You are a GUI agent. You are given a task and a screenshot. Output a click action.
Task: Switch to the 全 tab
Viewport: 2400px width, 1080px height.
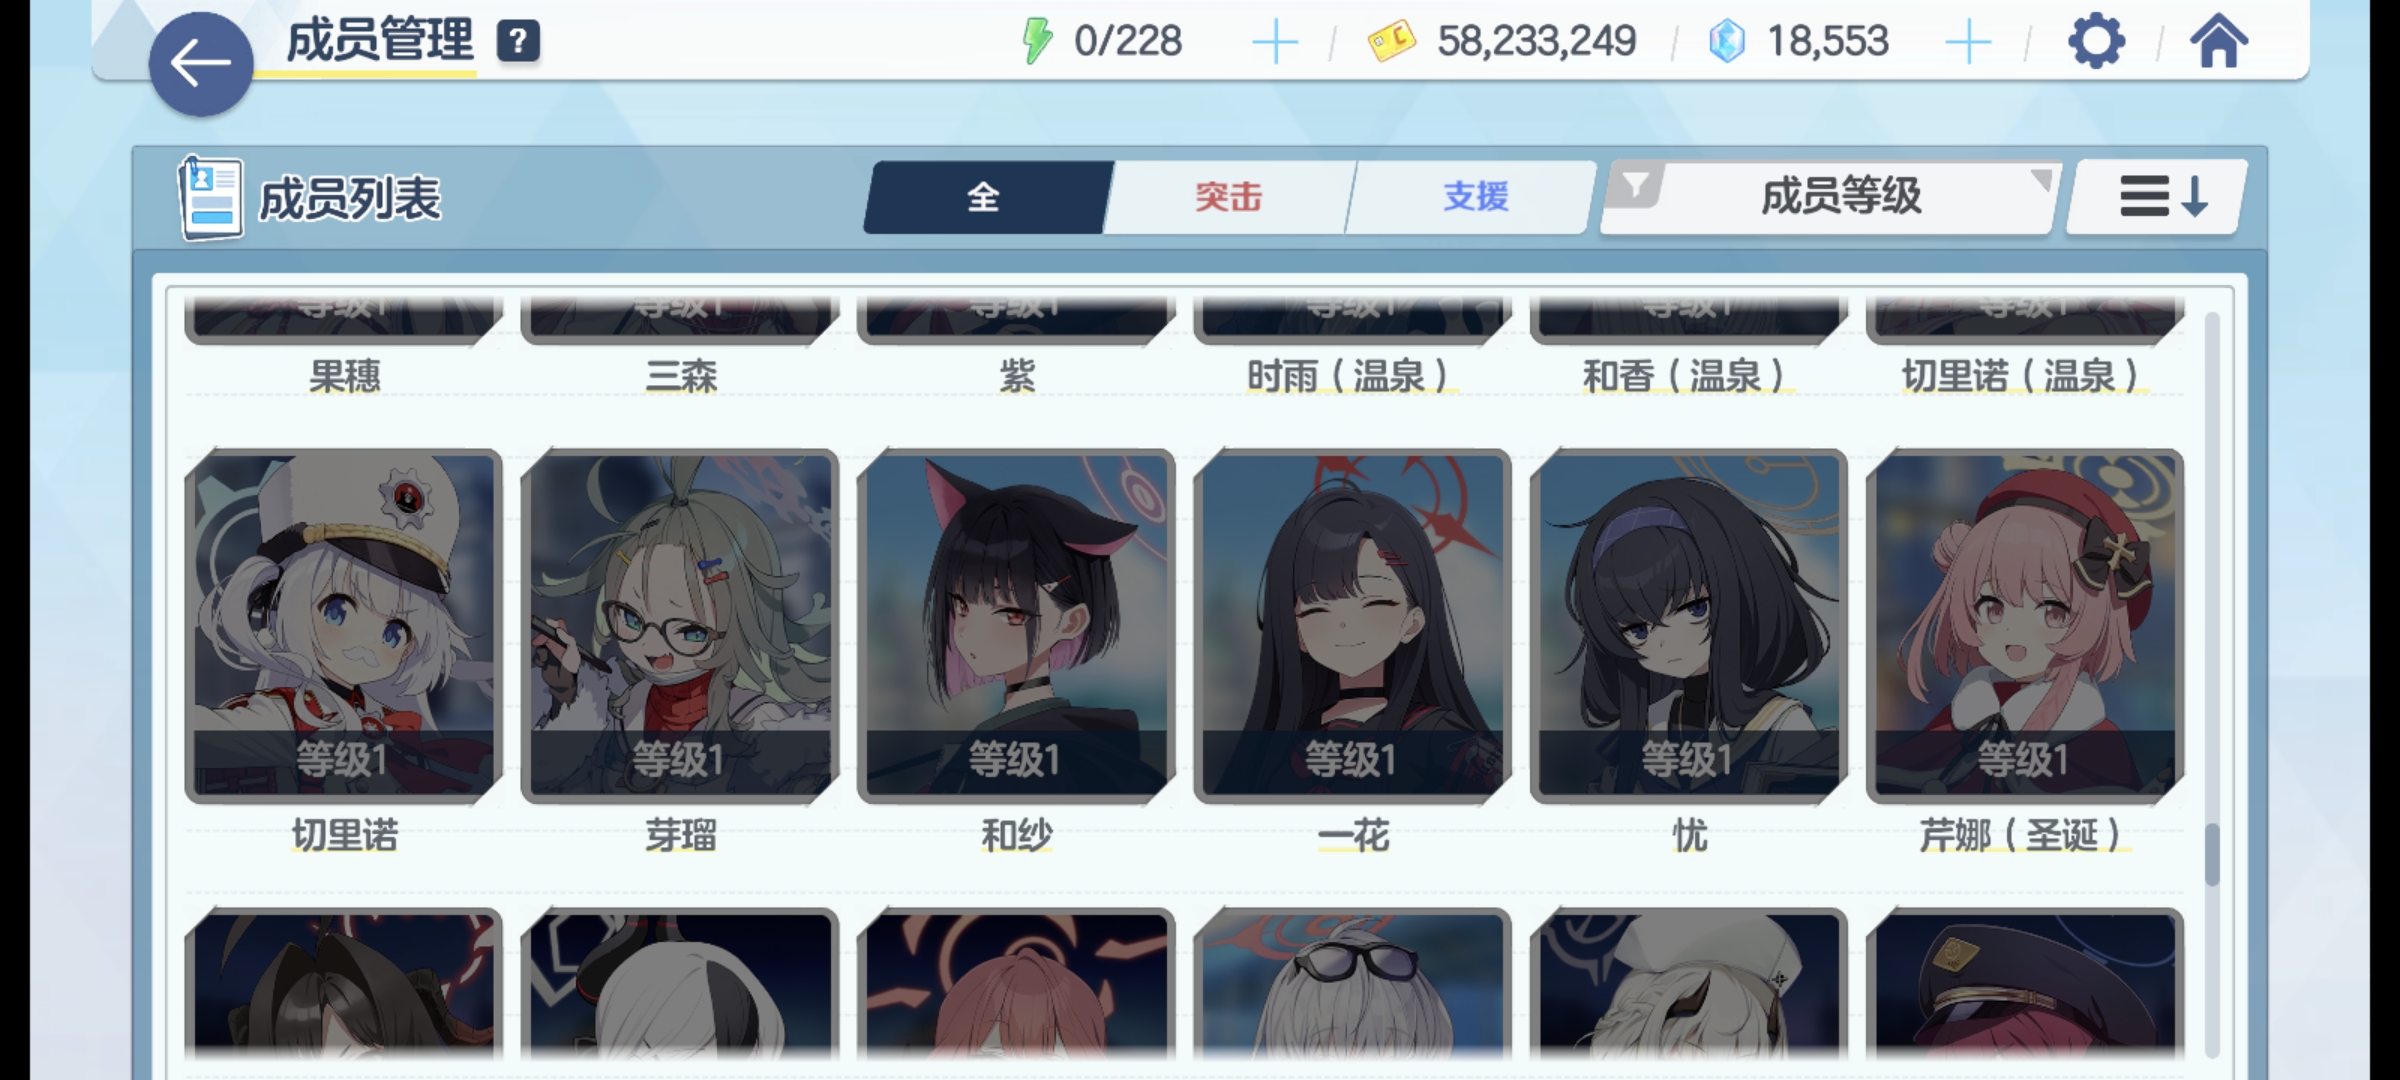(x=984, y=197)
